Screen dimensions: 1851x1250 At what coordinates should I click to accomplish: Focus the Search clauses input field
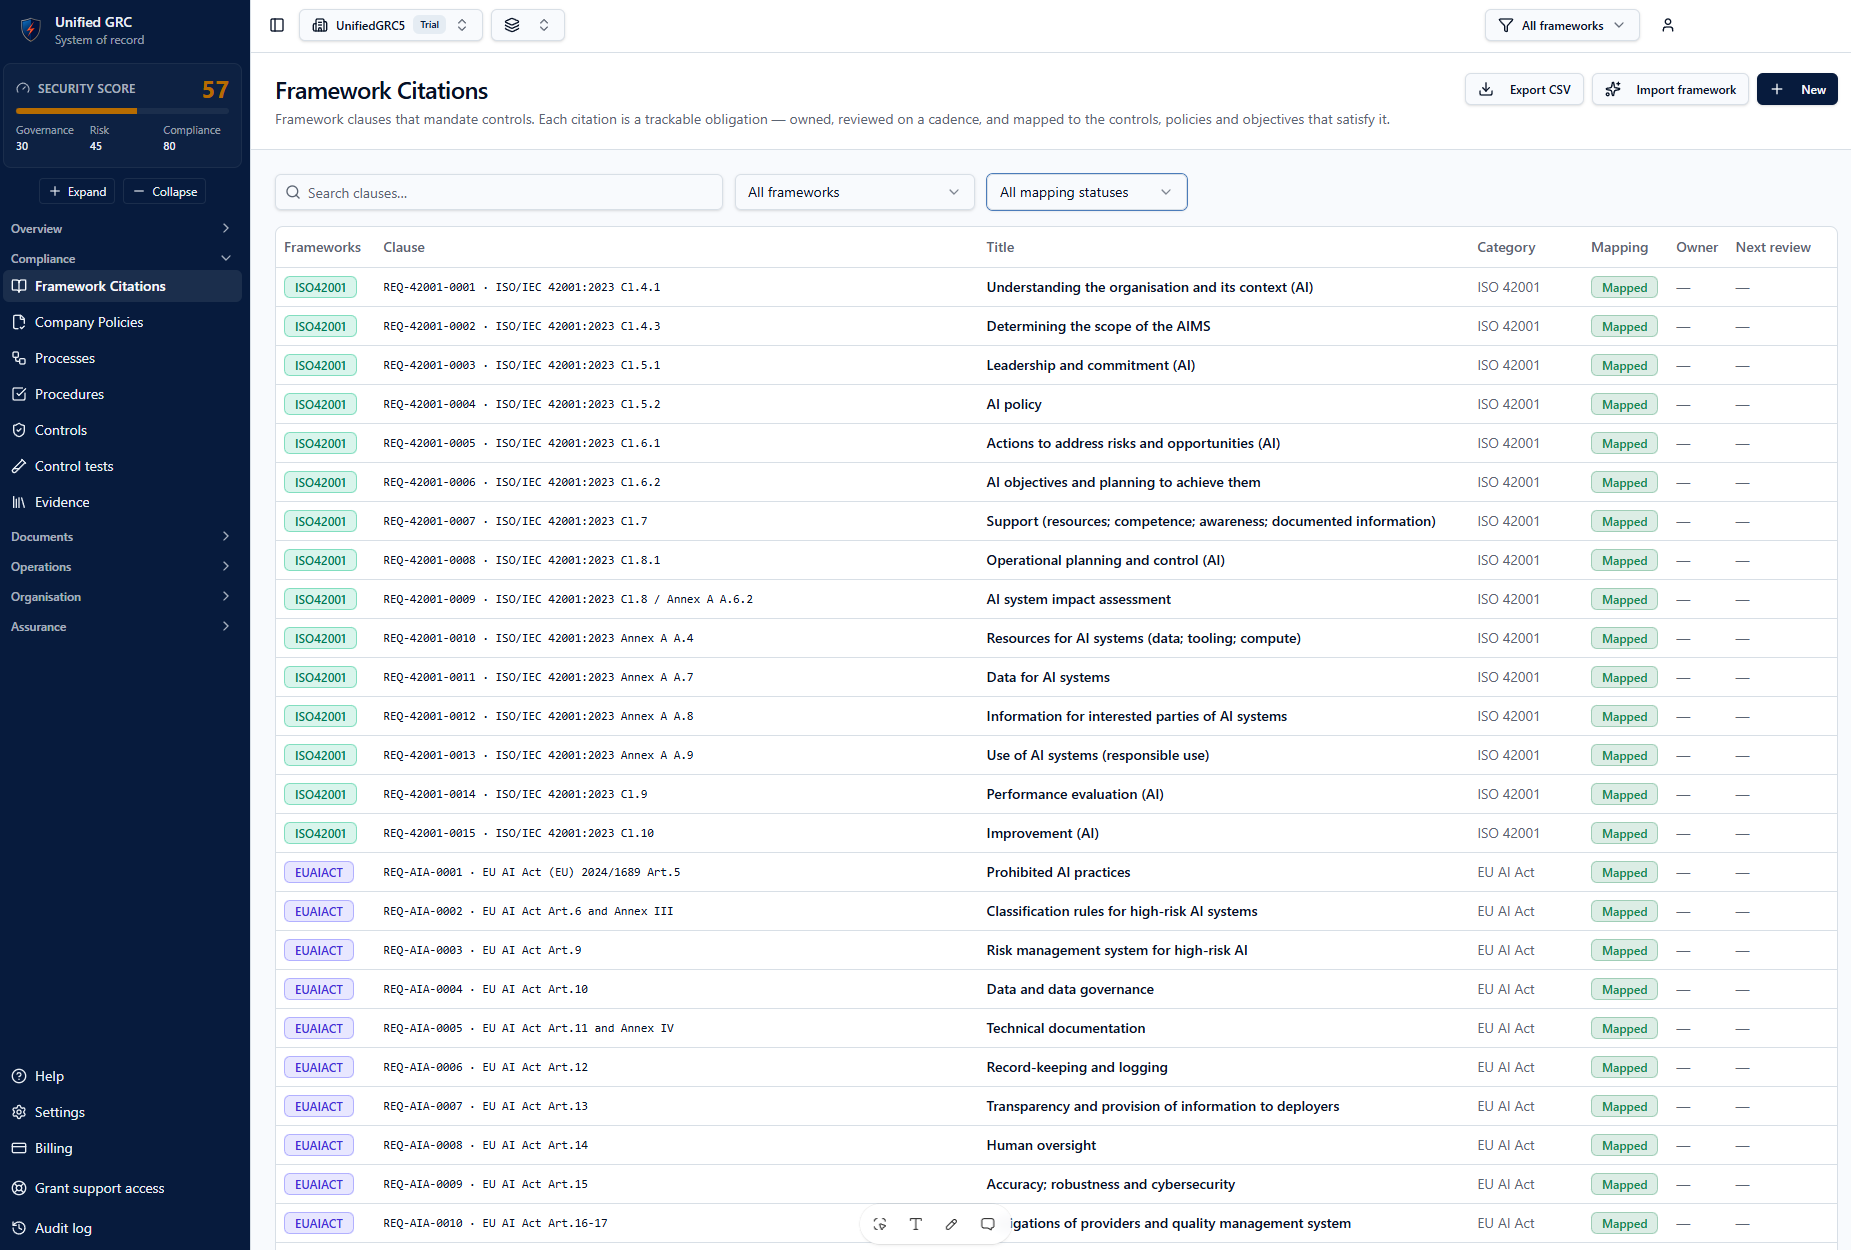pos(499,192)
